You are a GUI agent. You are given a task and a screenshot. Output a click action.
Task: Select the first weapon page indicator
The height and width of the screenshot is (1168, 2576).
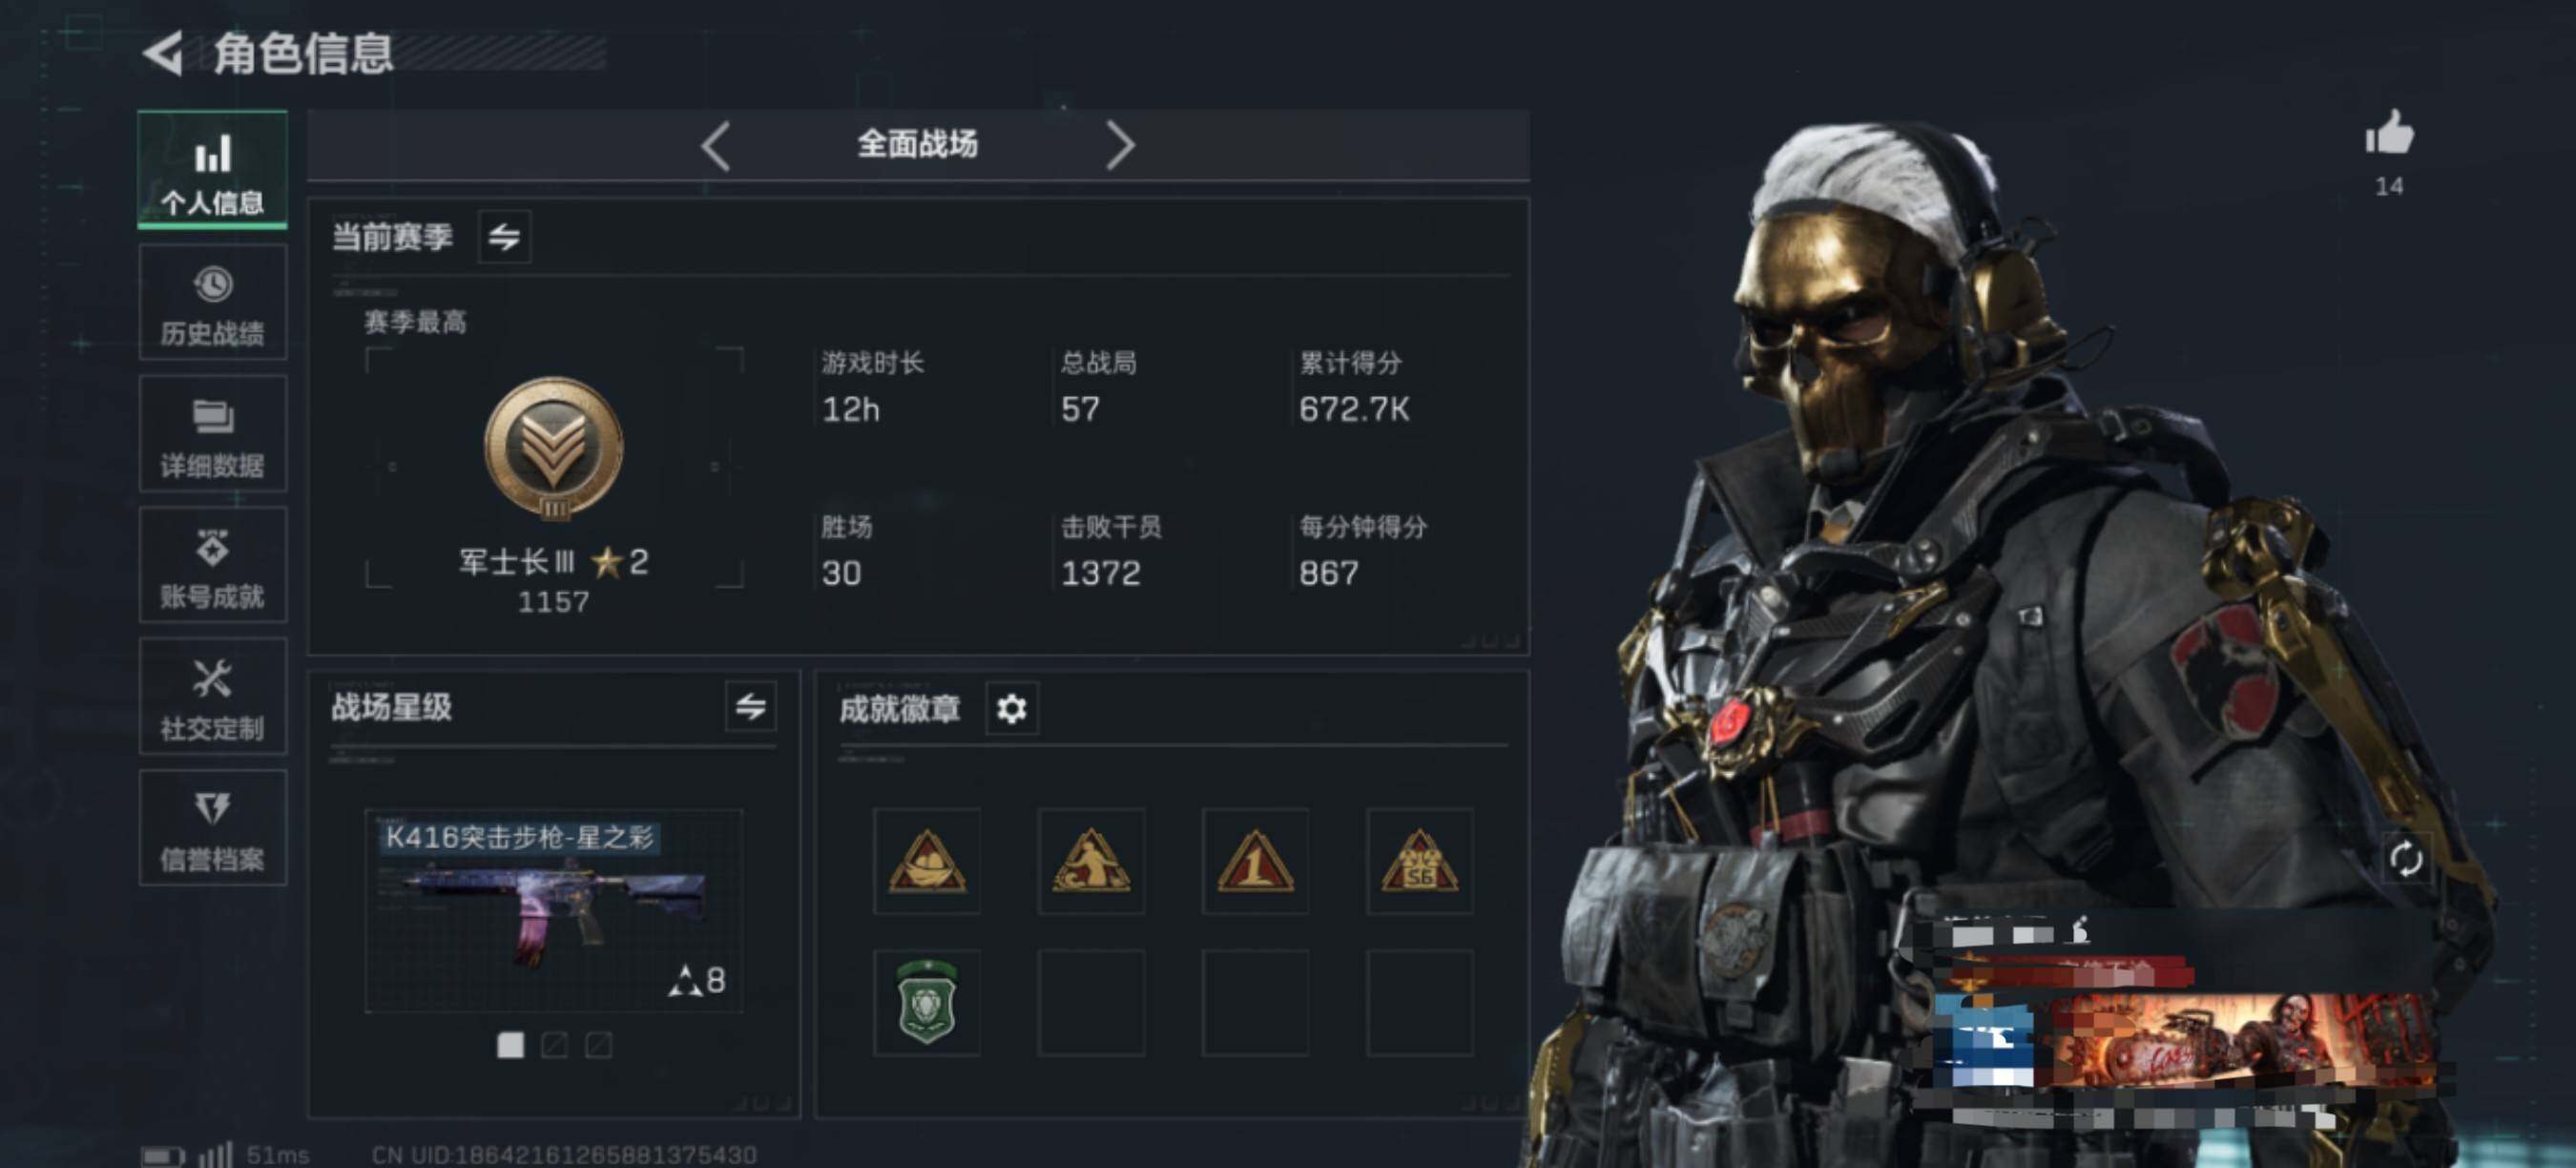(x=511, y=1046)
